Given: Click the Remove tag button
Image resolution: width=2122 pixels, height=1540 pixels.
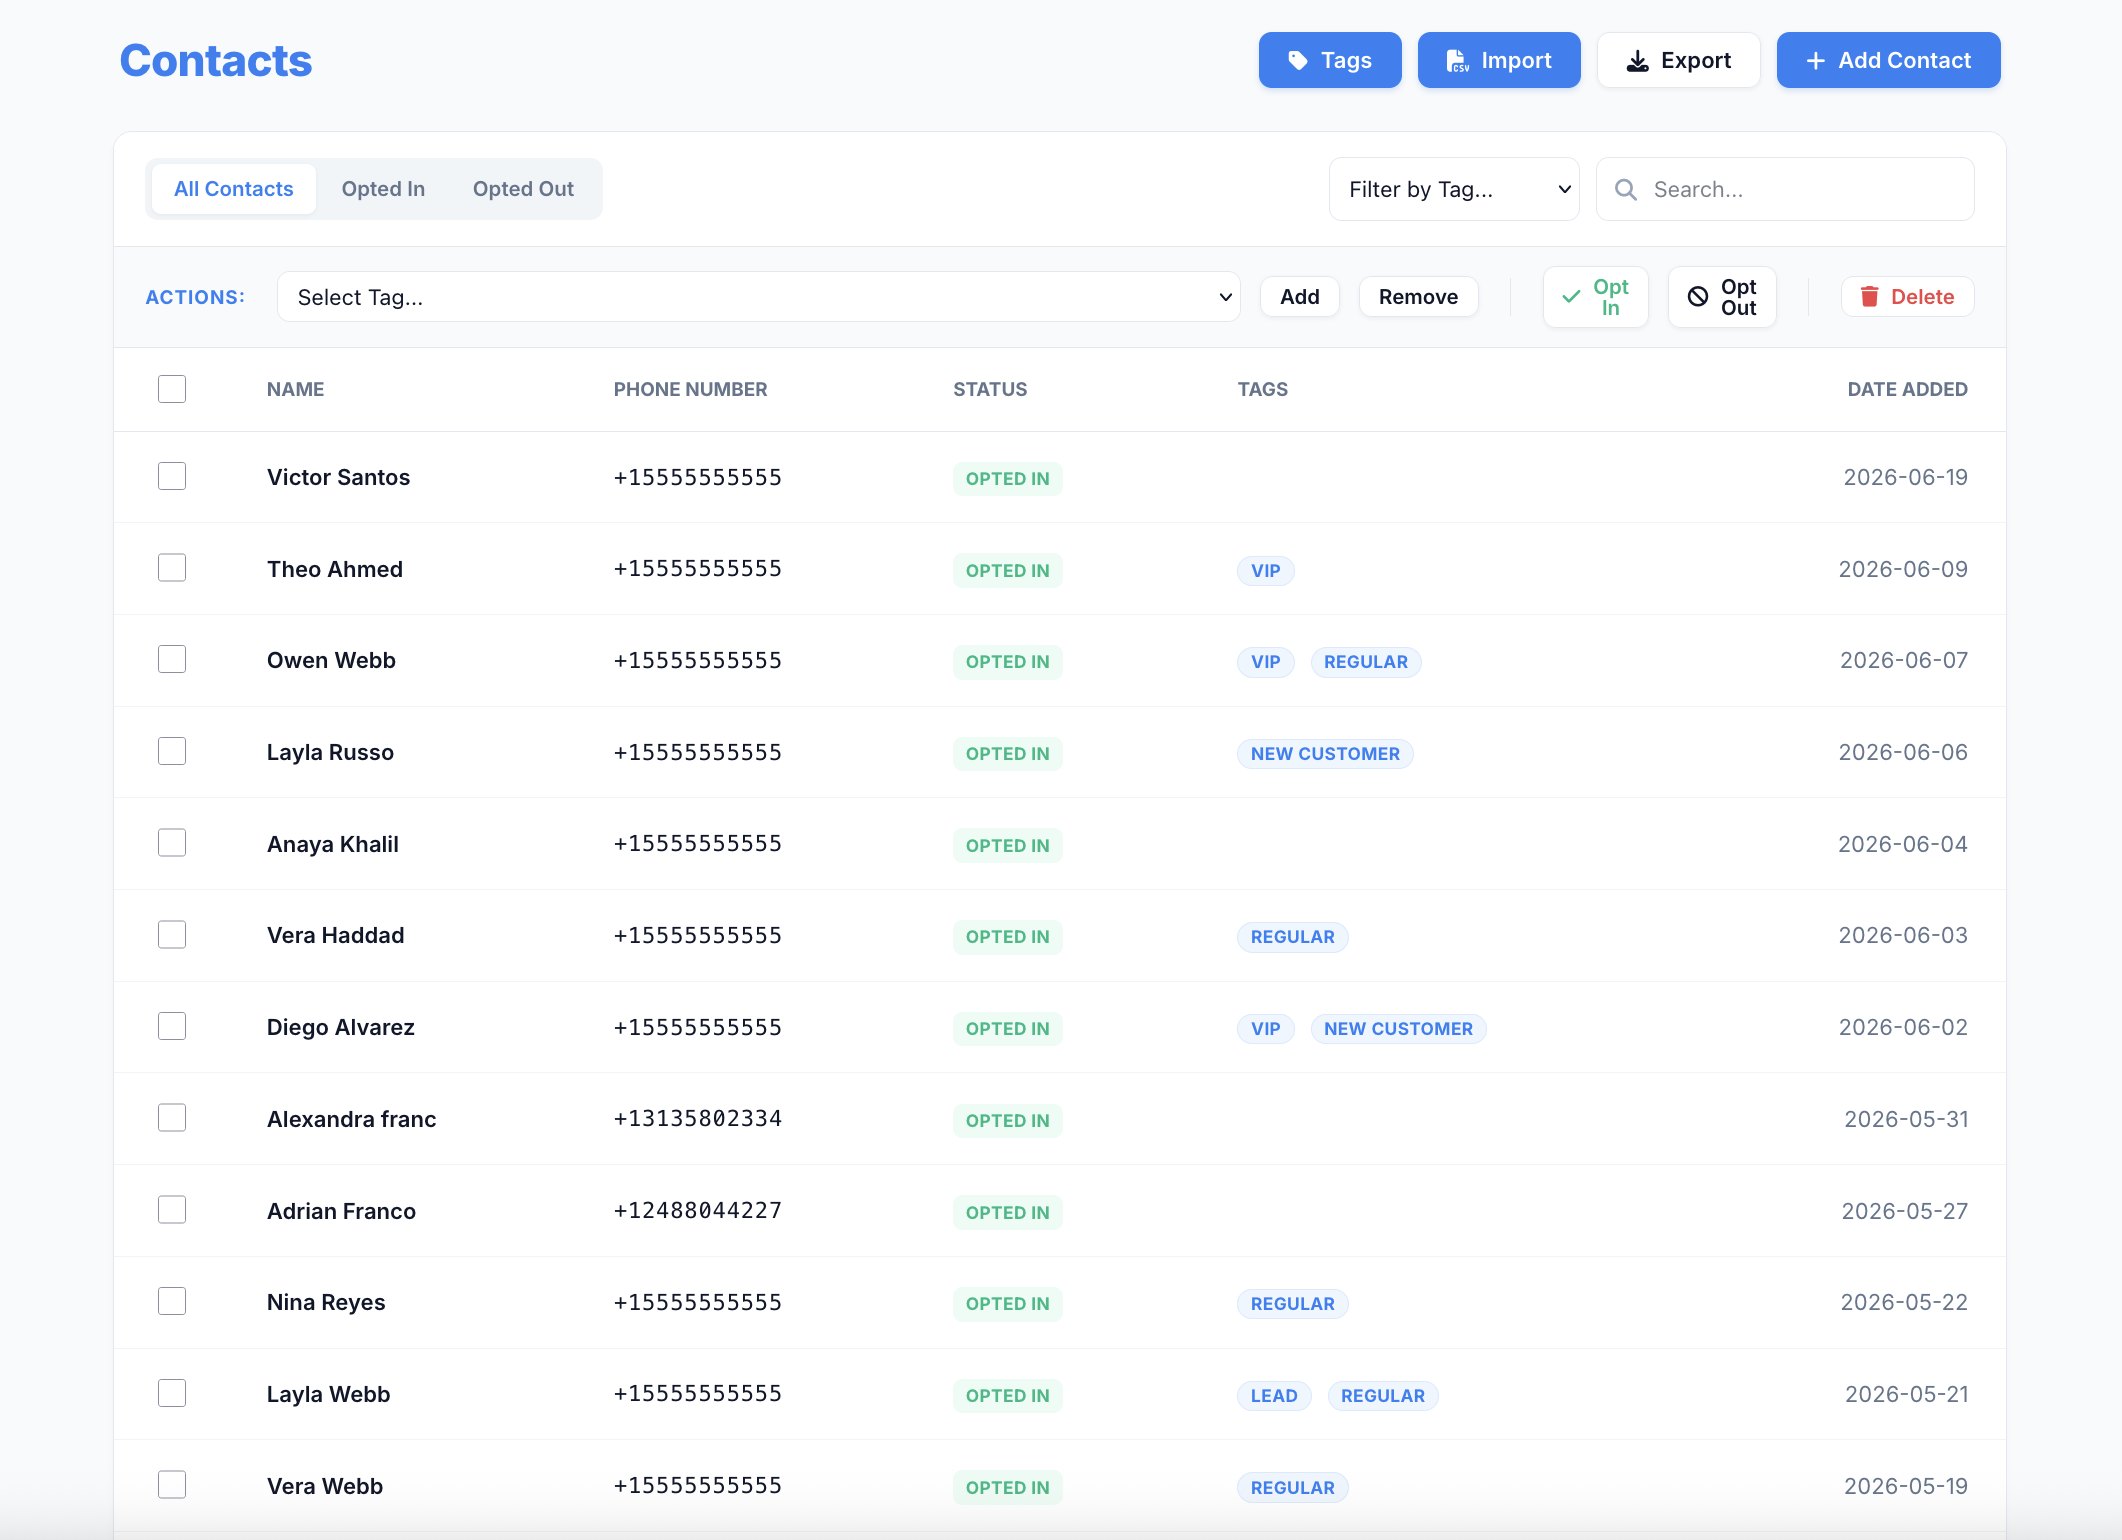Looking at the screenshot, I should pos(1418,297).
